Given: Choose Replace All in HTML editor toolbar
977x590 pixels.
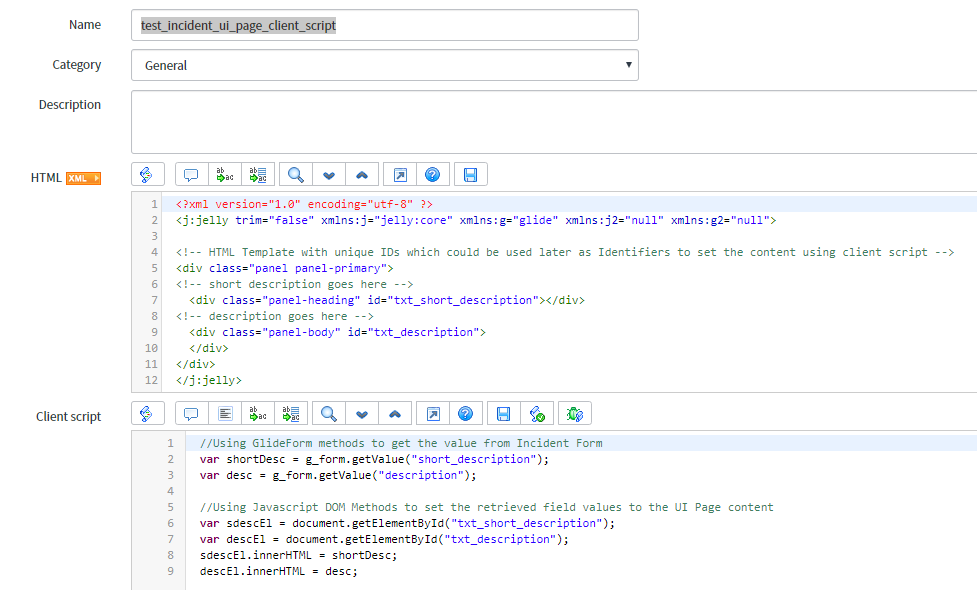Looking at the screenshot, I should [258, 174].
